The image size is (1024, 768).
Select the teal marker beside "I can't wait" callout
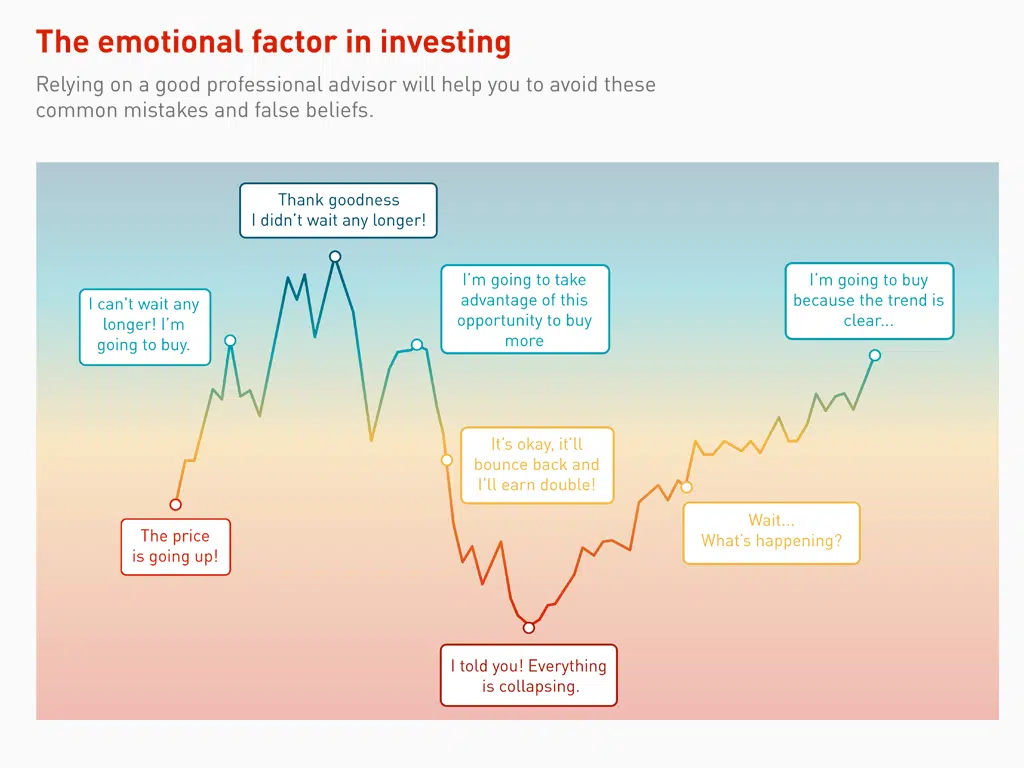coord(230,341)
